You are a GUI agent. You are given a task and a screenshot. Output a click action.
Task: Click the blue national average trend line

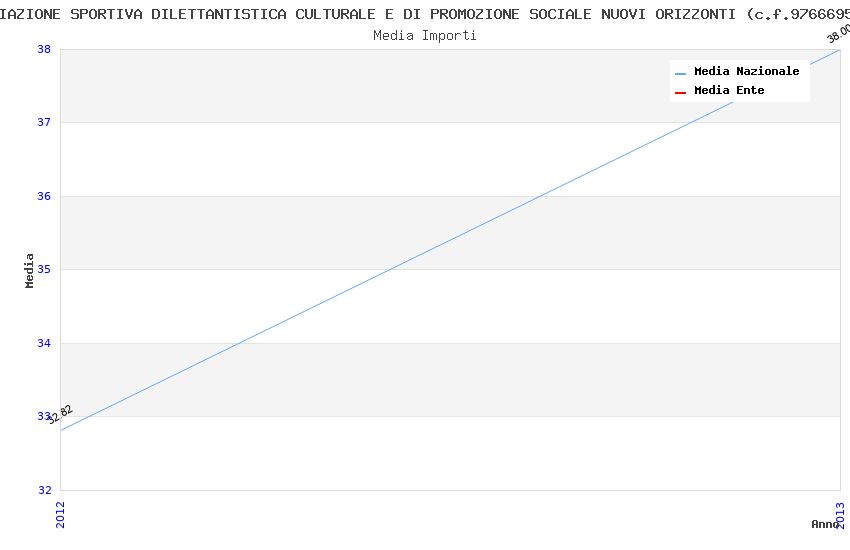coord(450,240)
